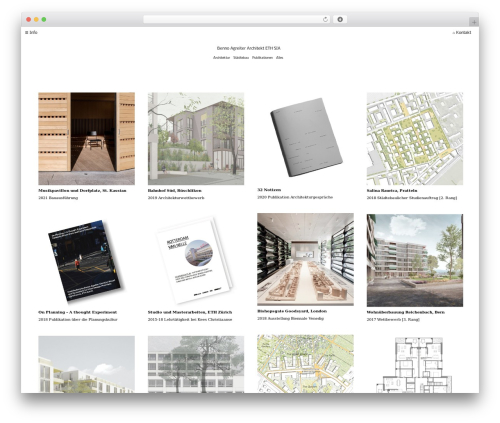Viewport: 500px width, 423px height.
Task: Filter projects by Städtebau
Action: (x=241, y=58)
